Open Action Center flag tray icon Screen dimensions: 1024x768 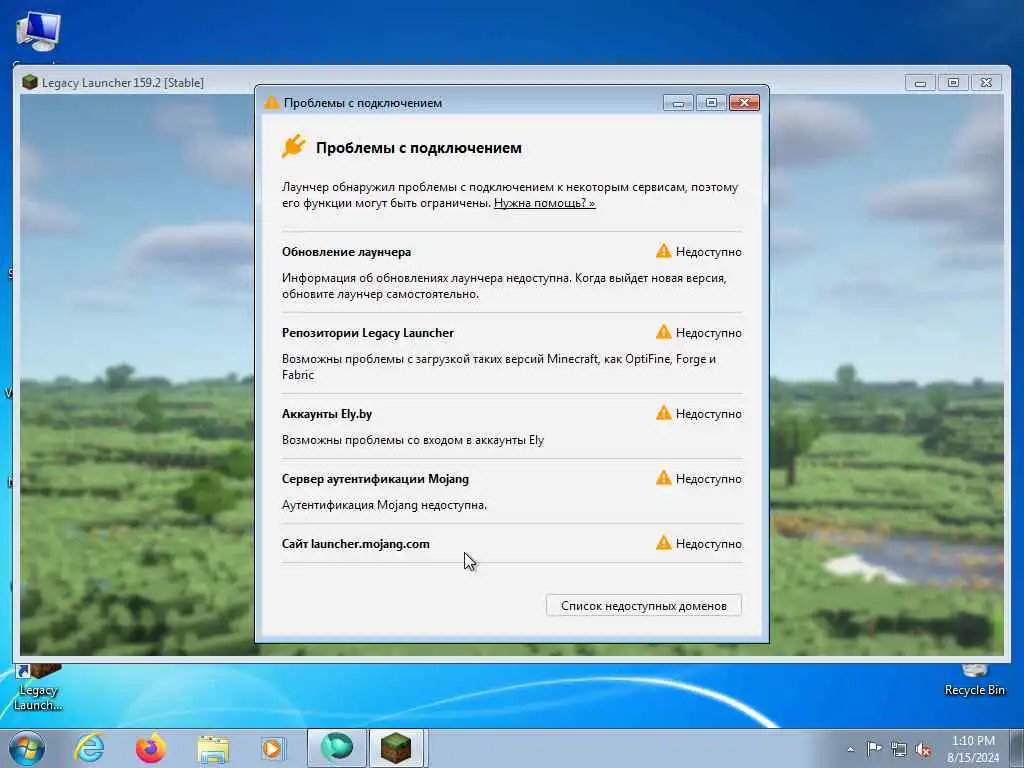874,748
